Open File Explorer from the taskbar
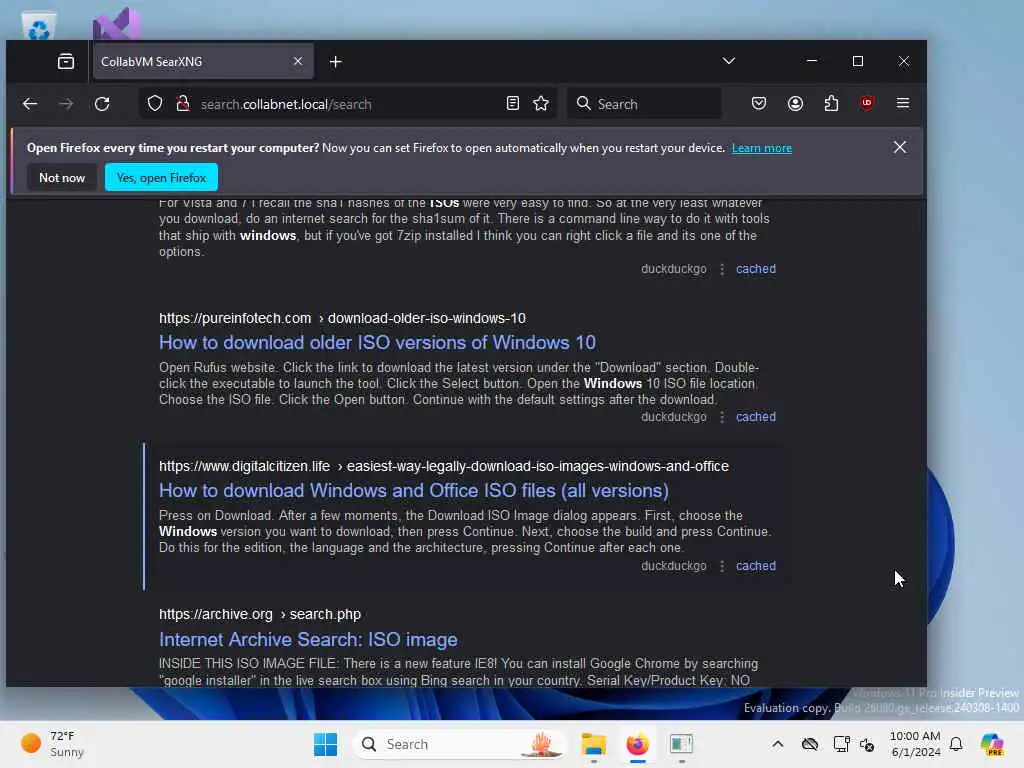1024x768 pixels. tap(594, 744)
